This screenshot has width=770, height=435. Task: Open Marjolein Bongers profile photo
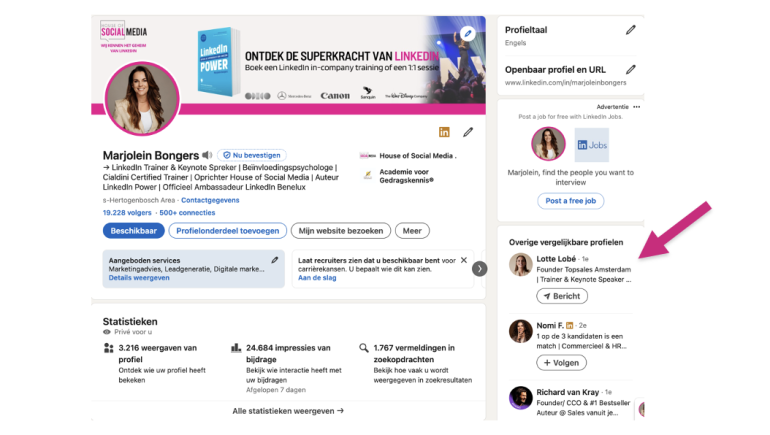pos(142,99)
